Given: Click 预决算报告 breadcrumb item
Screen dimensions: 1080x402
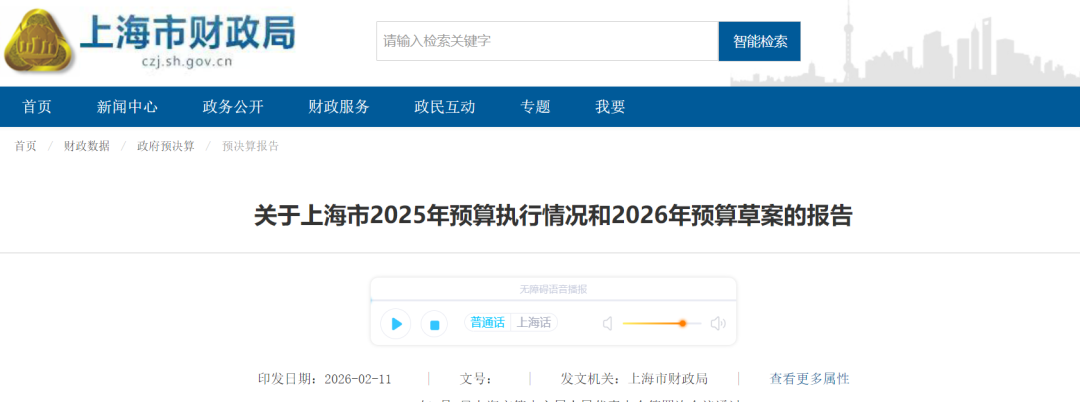Looking at the screenshot, I should pyautogui.click(x=250, y=146).
